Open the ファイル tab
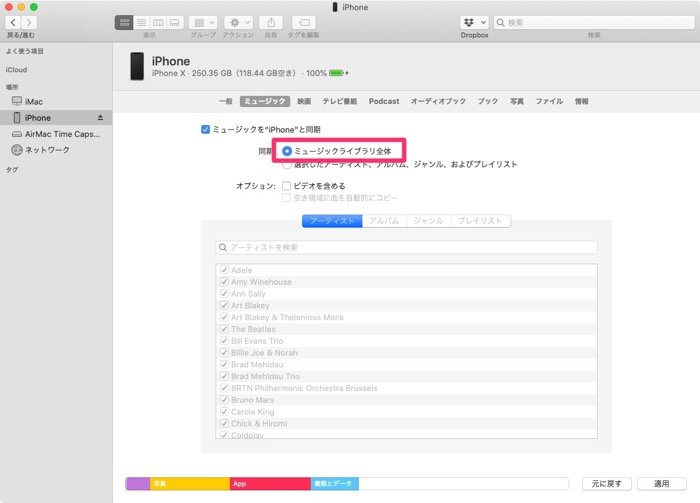Screen dimensions: 700x503 (549, 101)
